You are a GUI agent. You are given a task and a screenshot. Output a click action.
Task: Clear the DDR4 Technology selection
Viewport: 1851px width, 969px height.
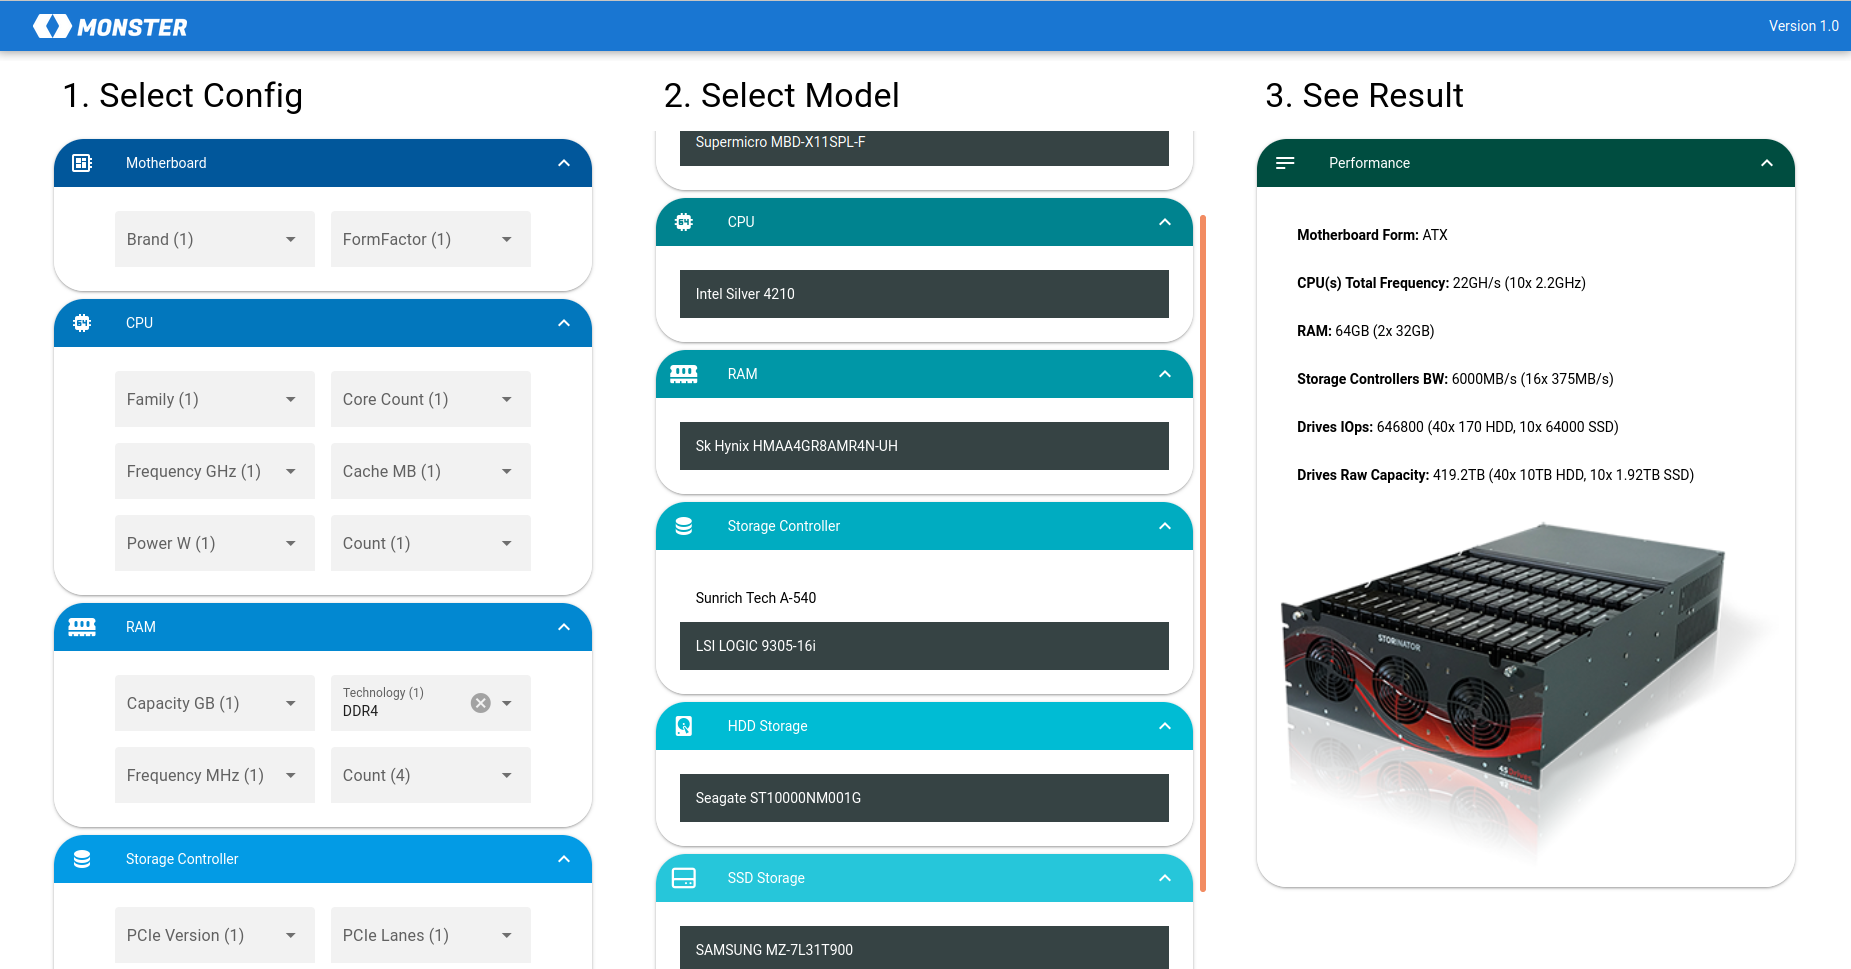(481, 703)
